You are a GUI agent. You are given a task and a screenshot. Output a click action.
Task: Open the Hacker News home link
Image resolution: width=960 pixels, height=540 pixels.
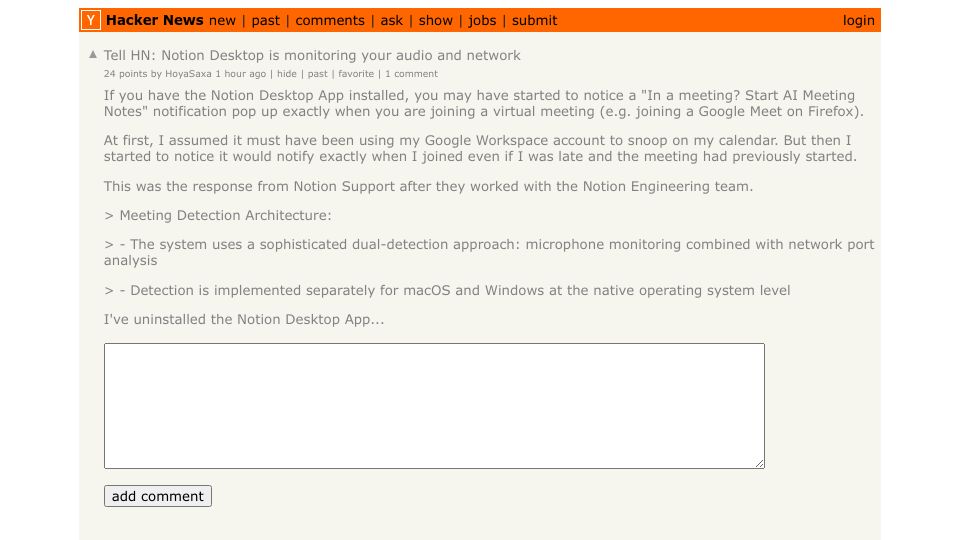click(154, 20)
